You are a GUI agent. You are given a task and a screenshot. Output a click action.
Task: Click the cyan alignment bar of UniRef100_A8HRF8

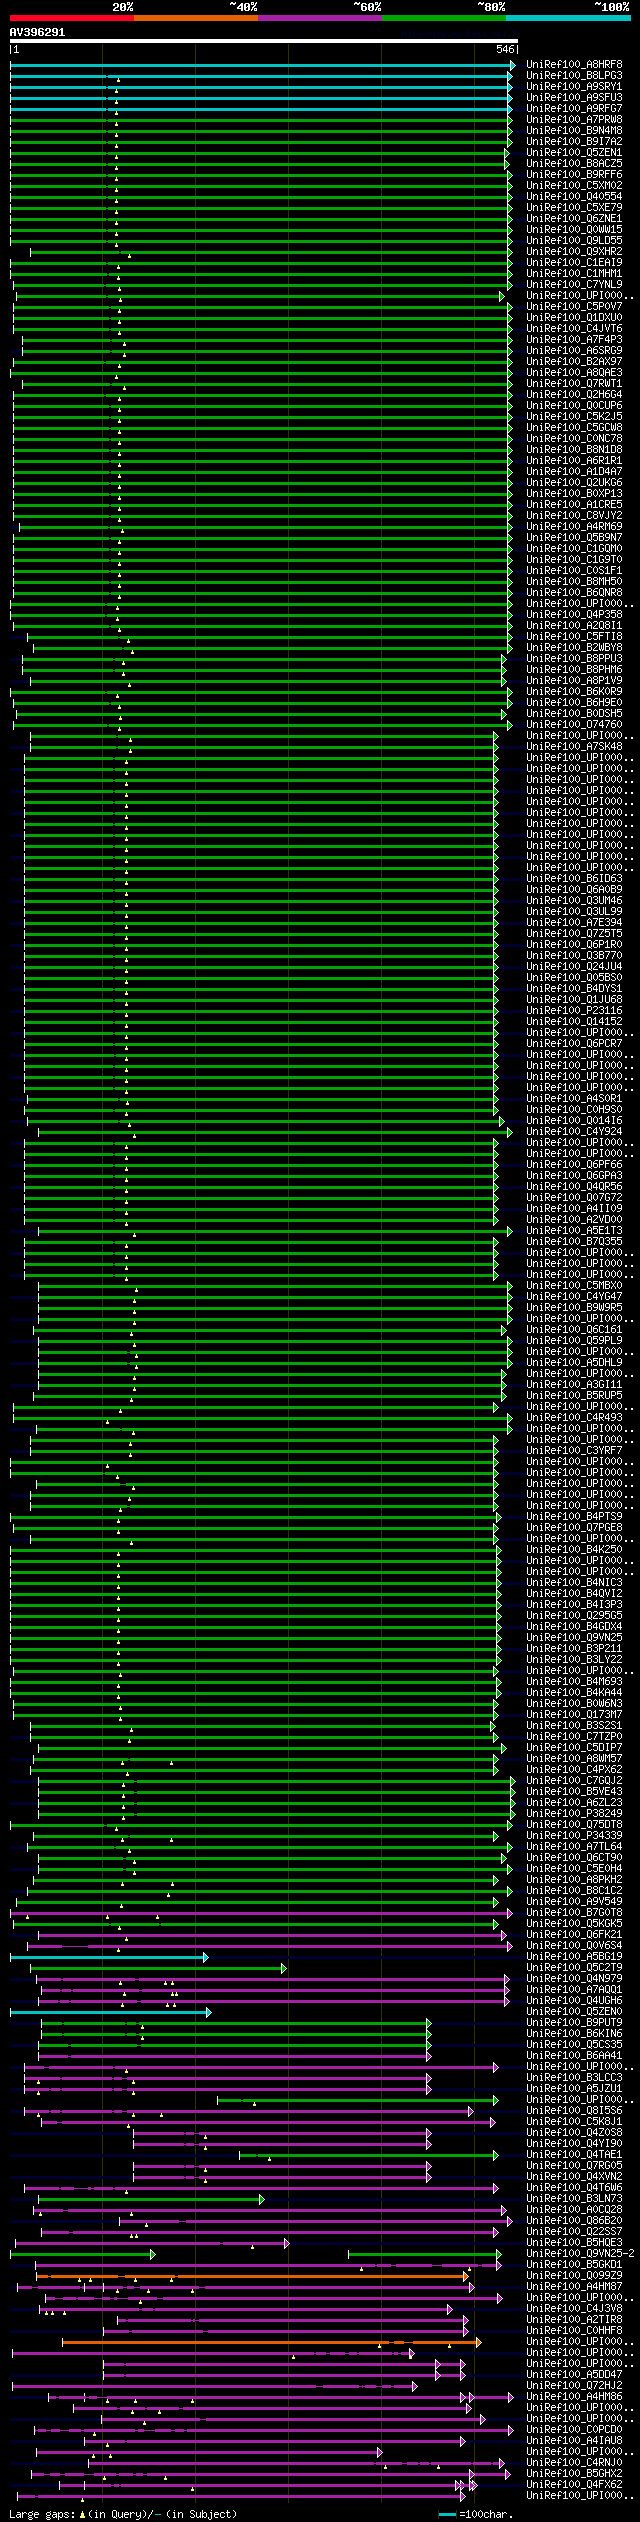(261, 65)
